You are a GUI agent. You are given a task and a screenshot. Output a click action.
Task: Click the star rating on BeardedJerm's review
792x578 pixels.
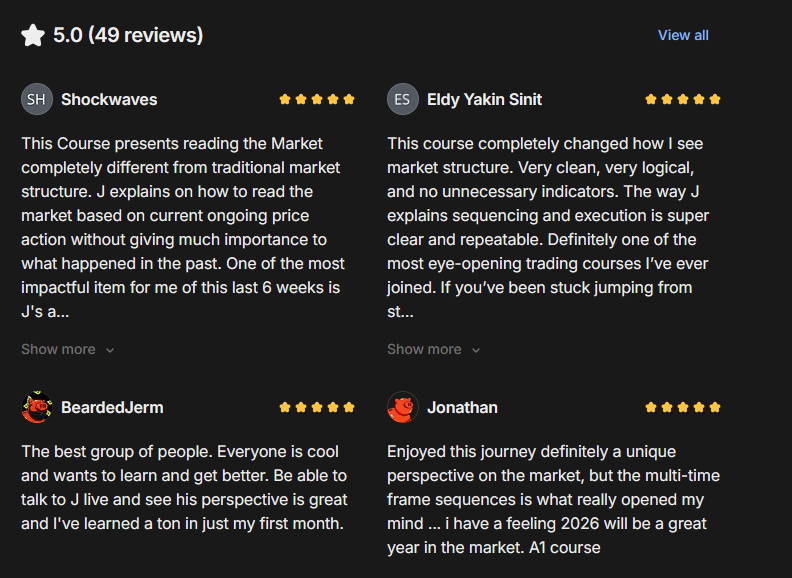(317, 408)
